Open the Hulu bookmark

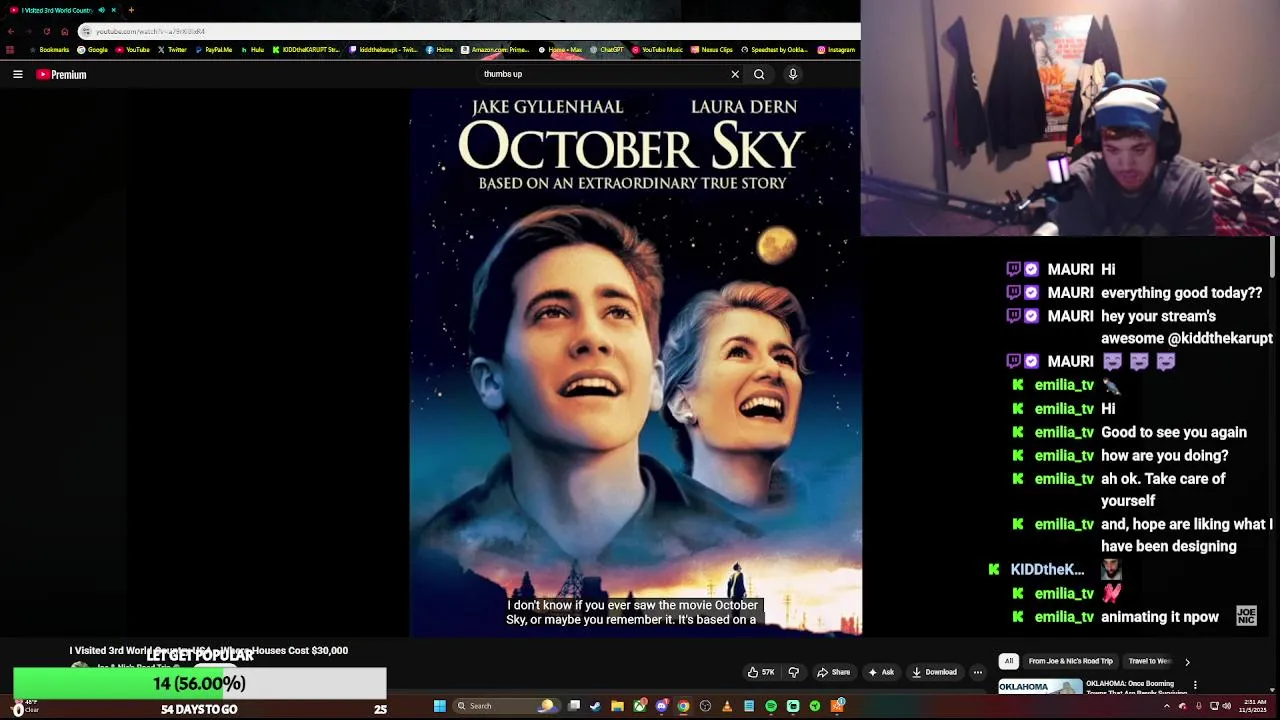(252, 50)
